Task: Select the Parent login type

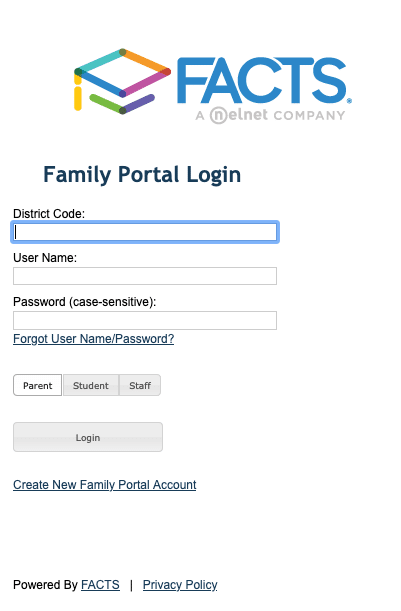Action: click(x=37, y=385)
